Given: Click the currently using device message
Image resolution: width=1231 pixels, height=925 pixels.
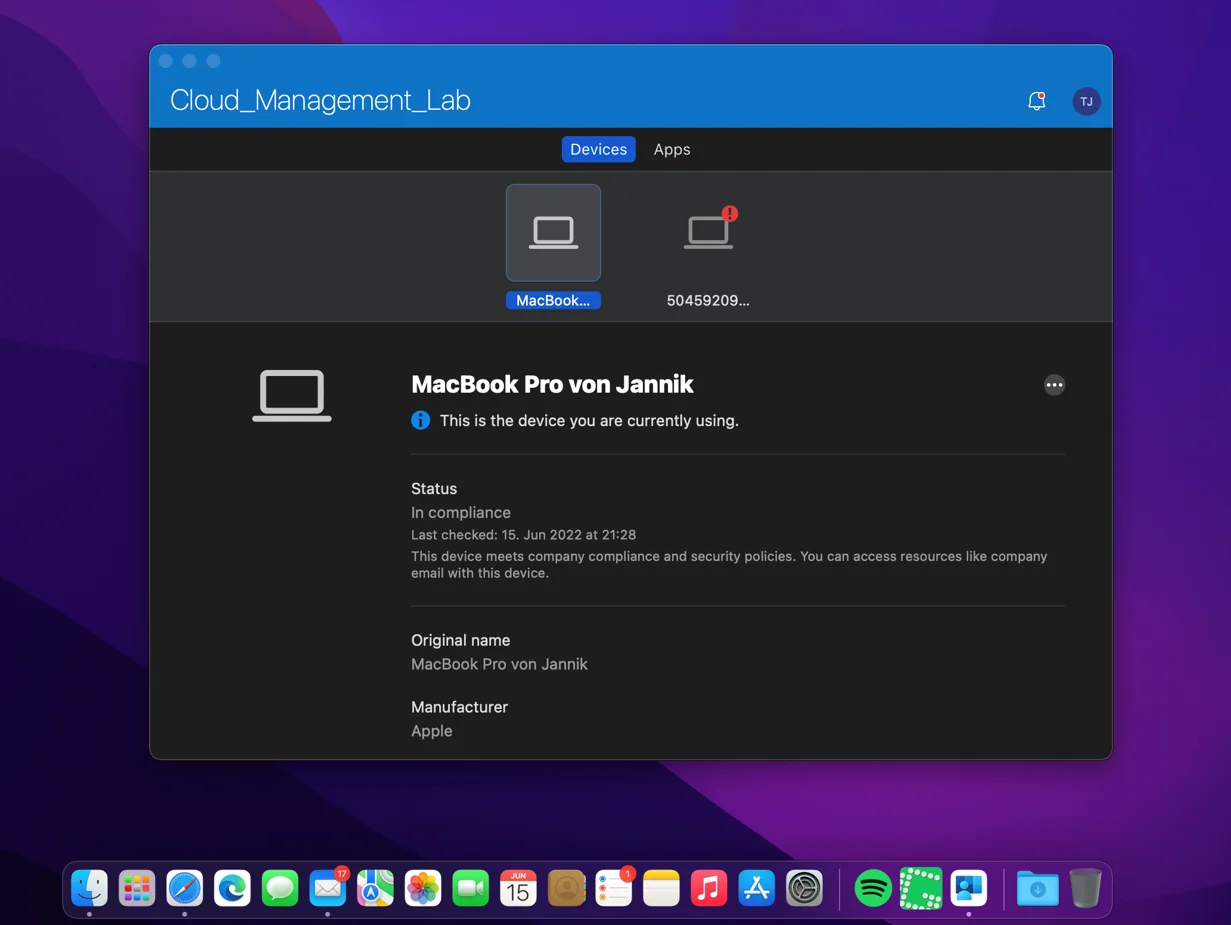Looking at the screenshot, I should [x=589, y=421].
